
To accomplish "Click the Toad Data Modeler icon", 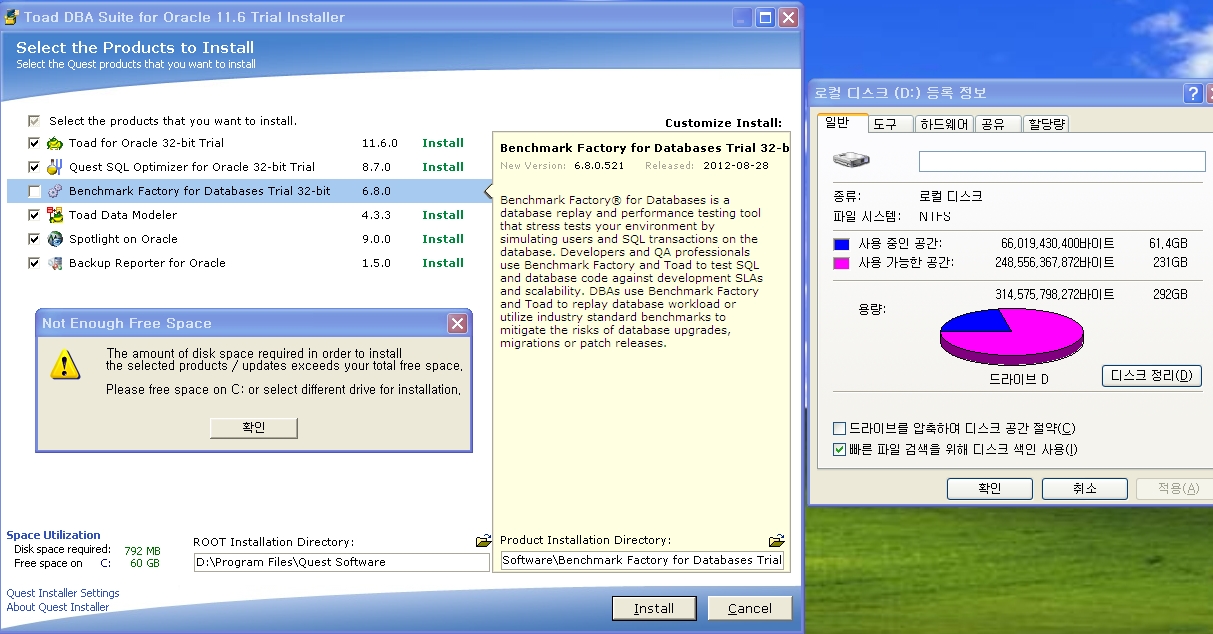I will tap(54, 215).
